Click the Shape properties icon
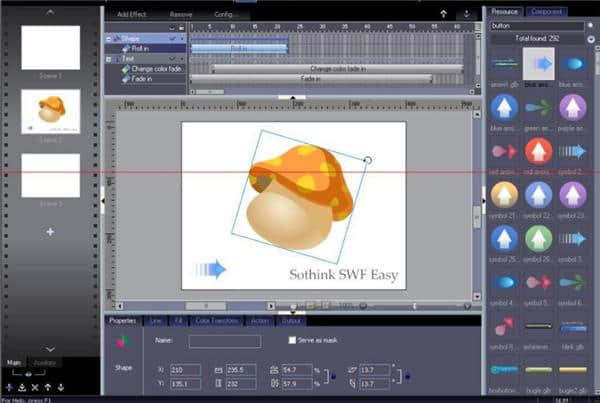Screen dimensions: 600x403 [x=122, y=342]
